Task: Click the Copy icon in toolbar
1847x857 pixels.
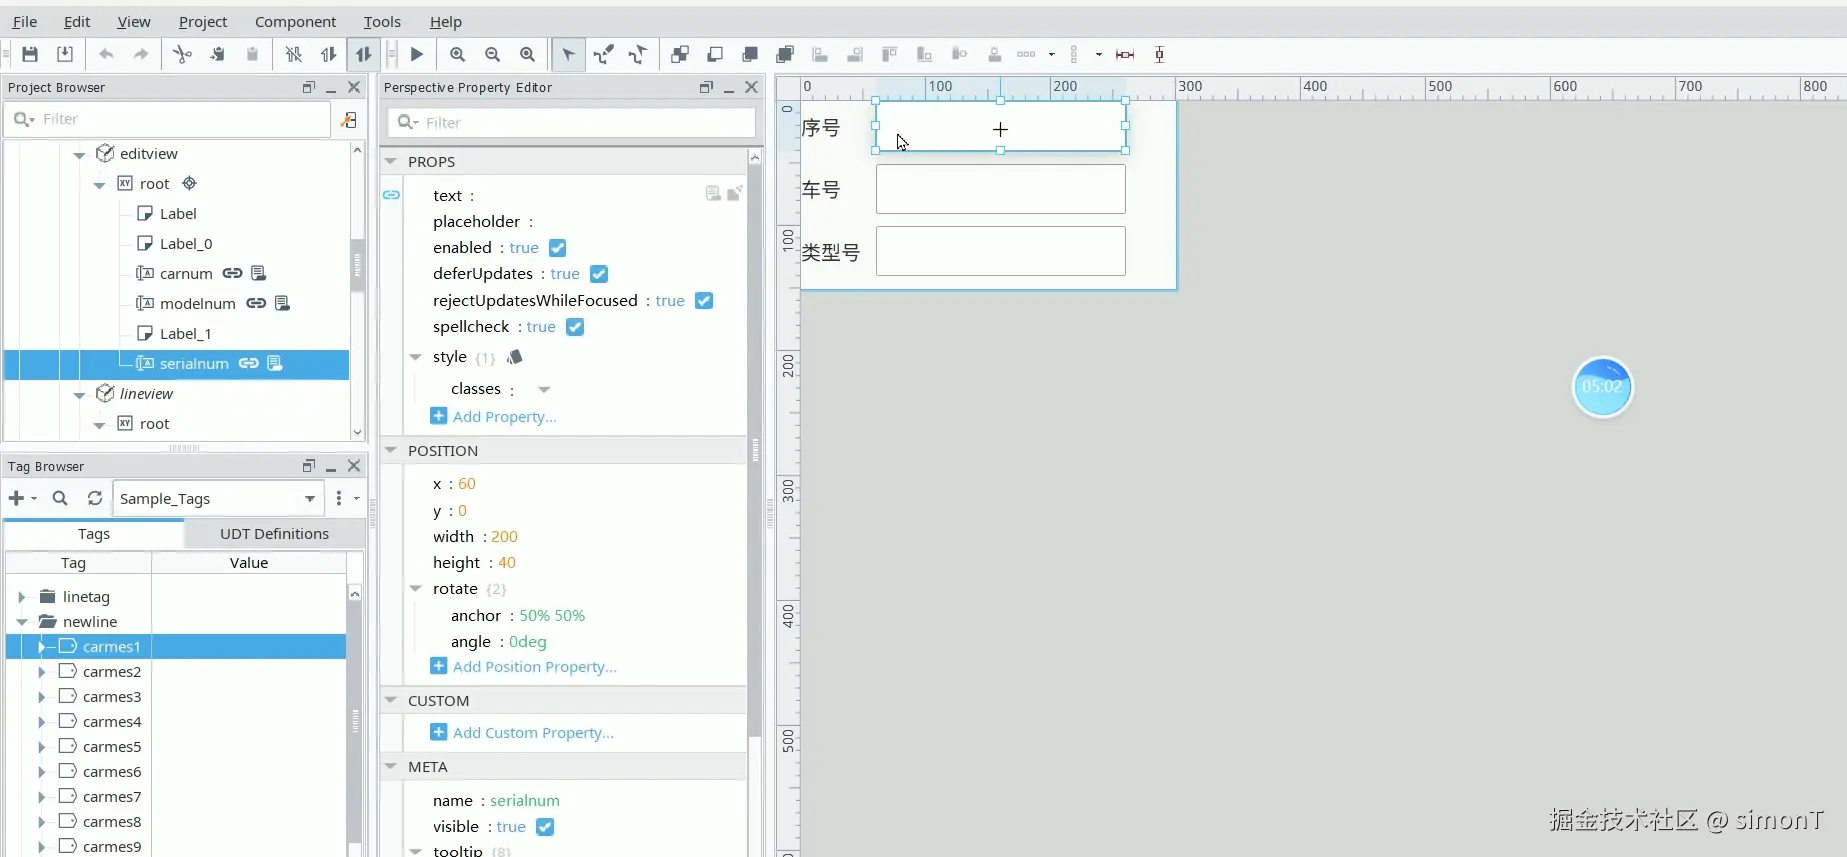Action: (217, 54)
